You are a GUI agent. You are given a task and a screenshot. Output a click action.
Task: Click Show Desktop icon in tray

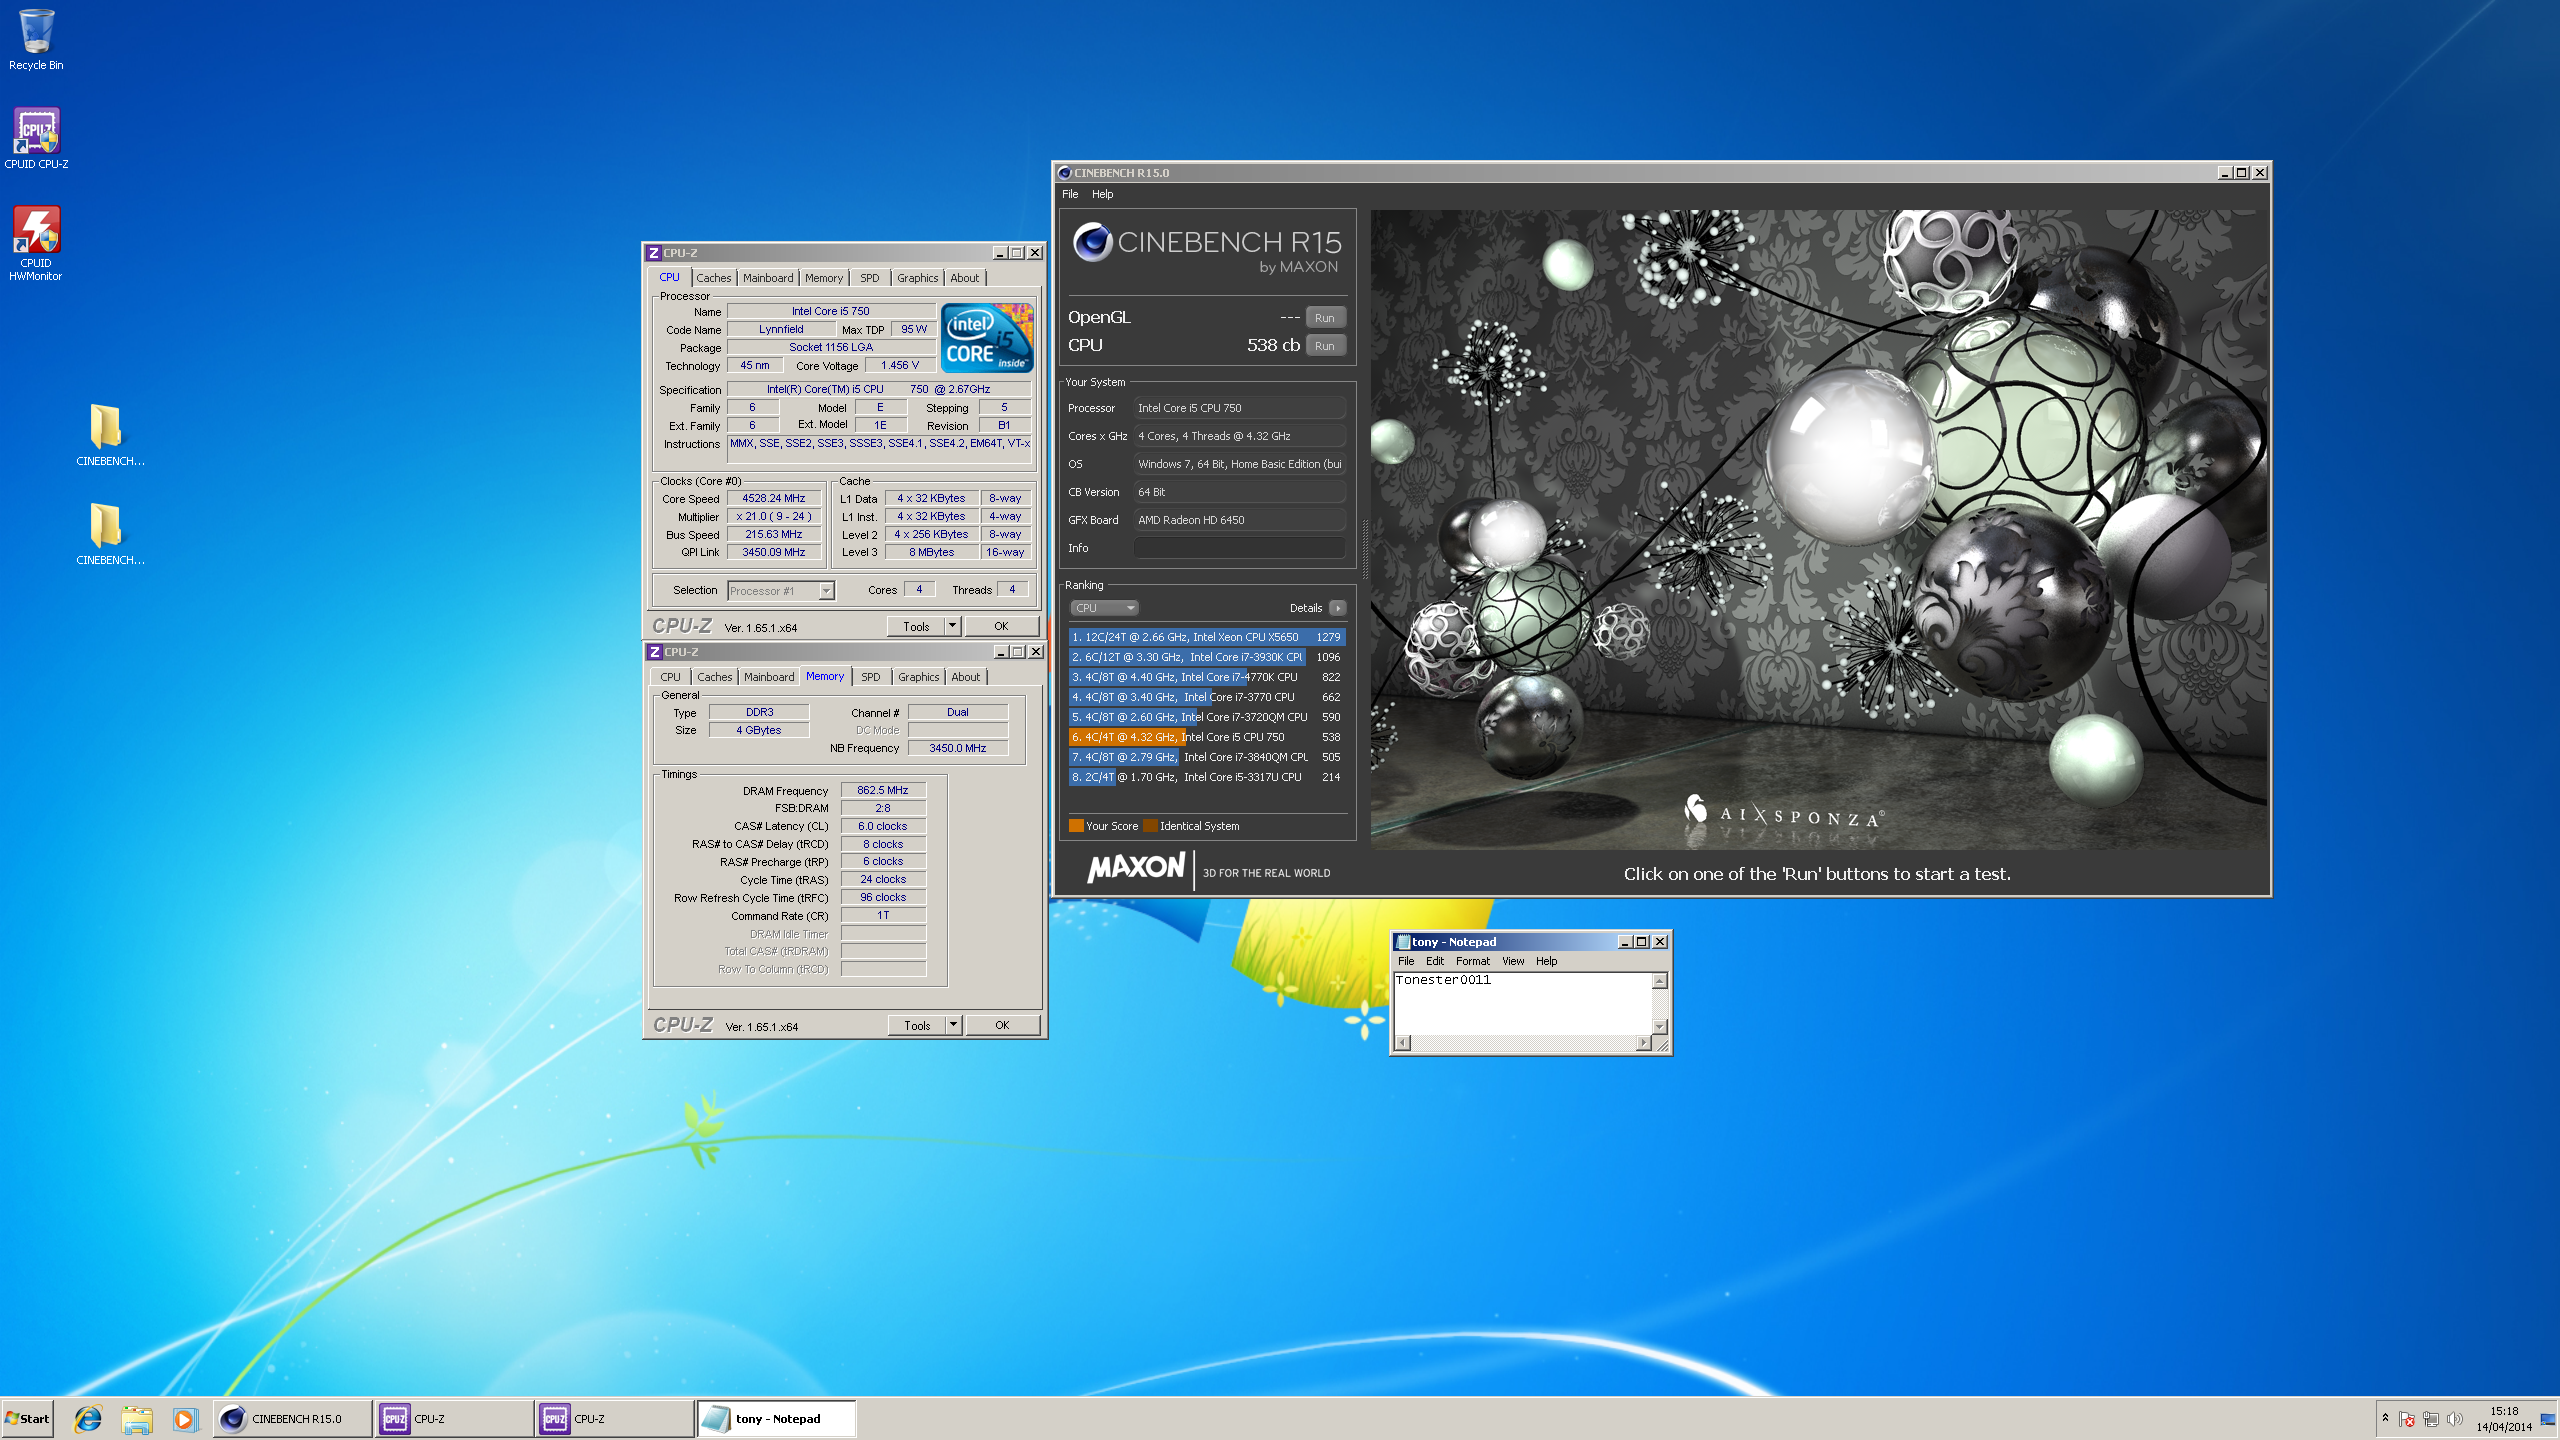tap(2548, 1419)
